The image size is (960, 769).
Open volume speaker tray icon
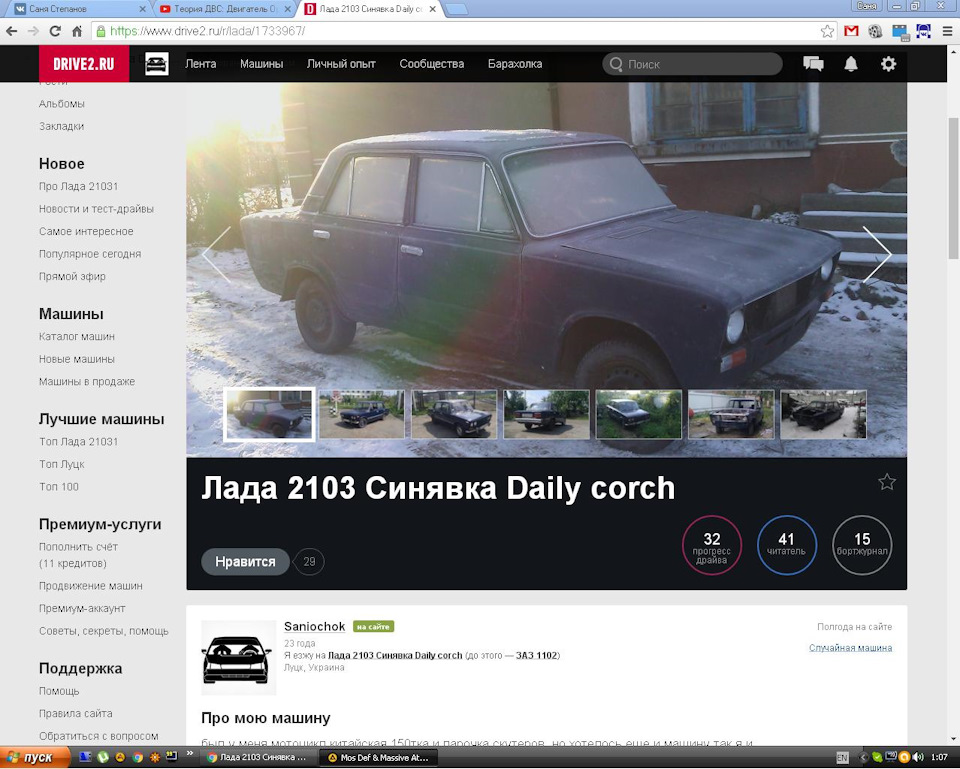[918, 757]
